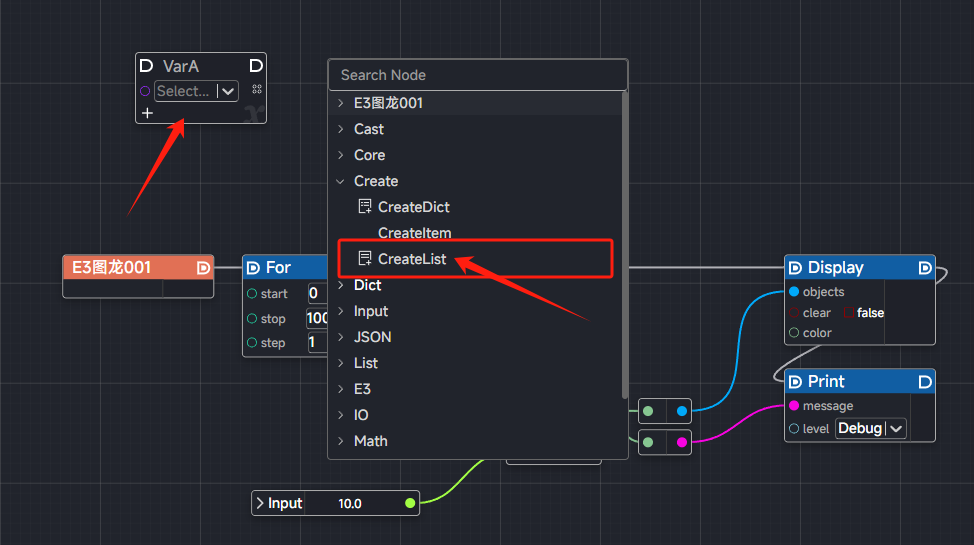Click the output exec port of Print node
The width and height of the screenshot is (974, 545).
click(x=924, y=382)
